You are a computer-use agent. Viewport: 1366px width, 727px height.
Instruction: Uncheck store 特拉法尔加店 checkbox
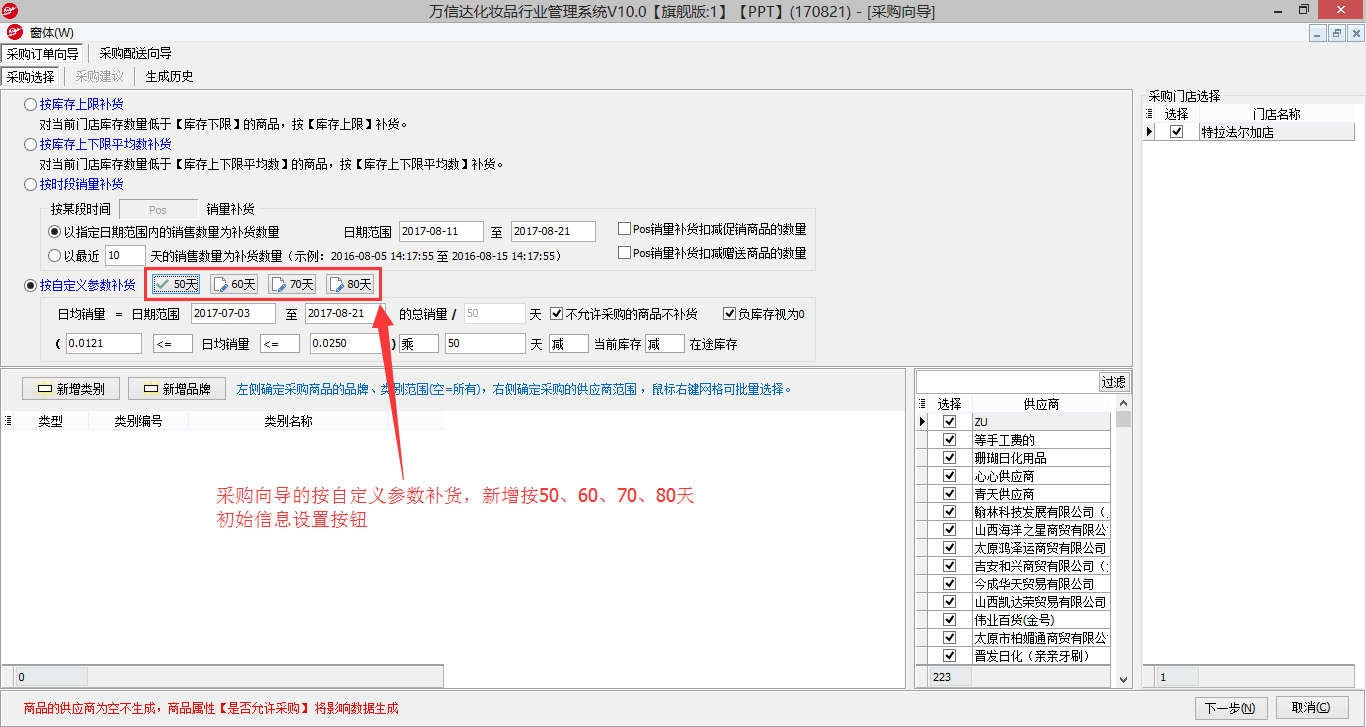point(1177,132)
